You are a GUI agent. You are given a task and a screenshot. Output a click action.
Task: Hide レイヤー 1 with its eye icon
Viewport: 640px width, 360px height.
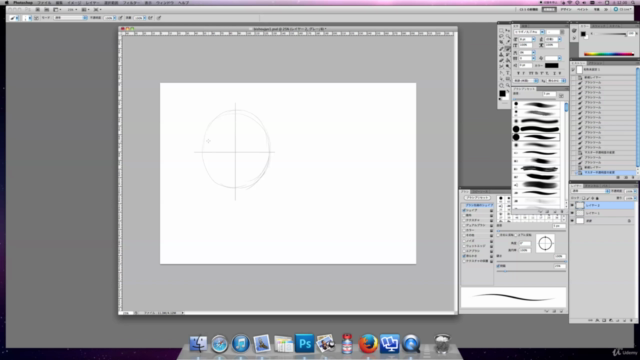pyautogui.click(x=572, y=213)
